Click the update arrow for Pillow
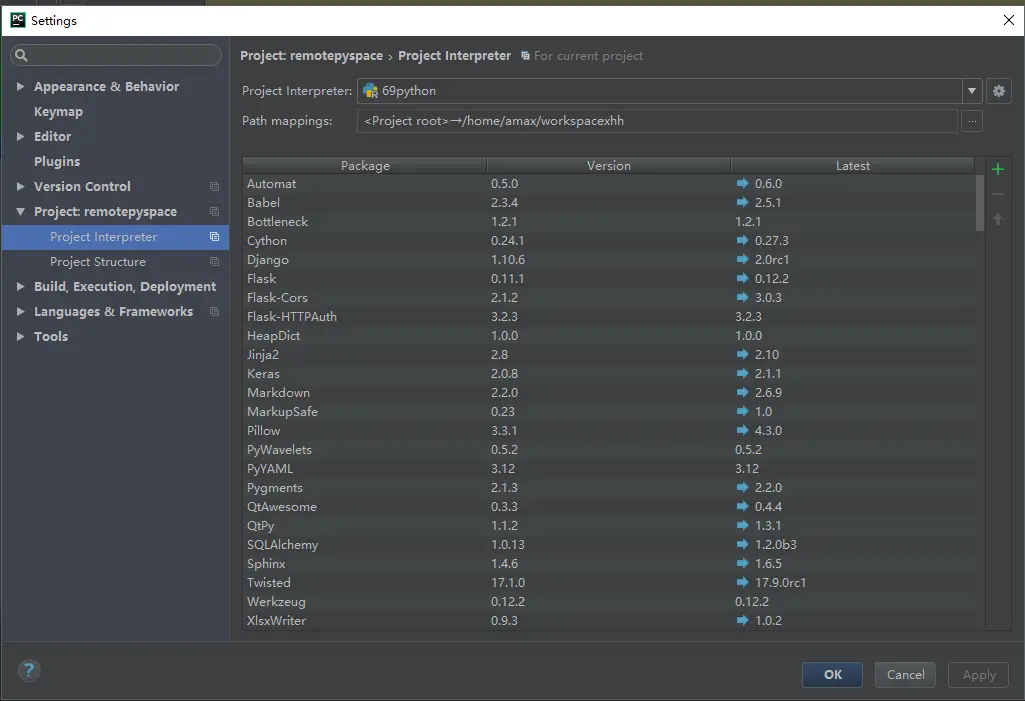This screenshot has height=701, width=1025. tap(742, 430)
